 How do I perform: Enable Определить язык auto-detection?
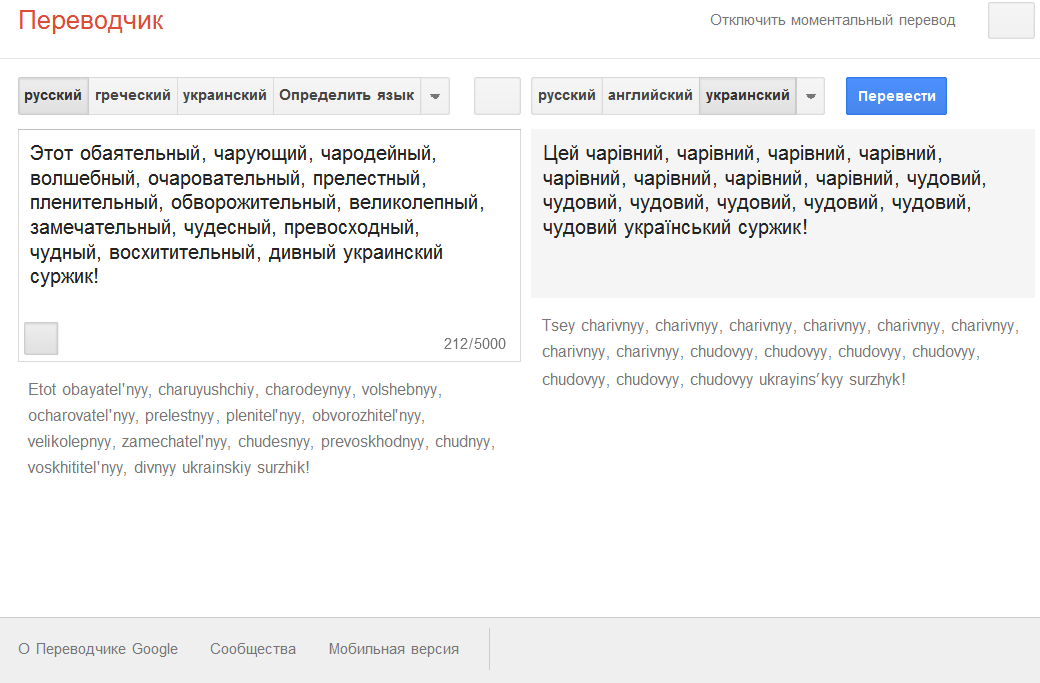click(346, 96)
